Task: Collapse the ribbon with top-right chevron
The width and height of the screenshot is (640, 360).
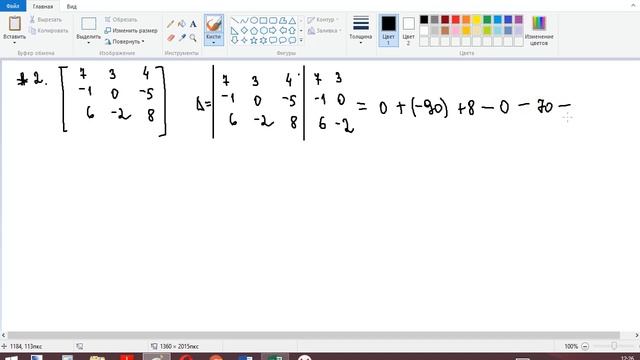Action: point(633,5)
